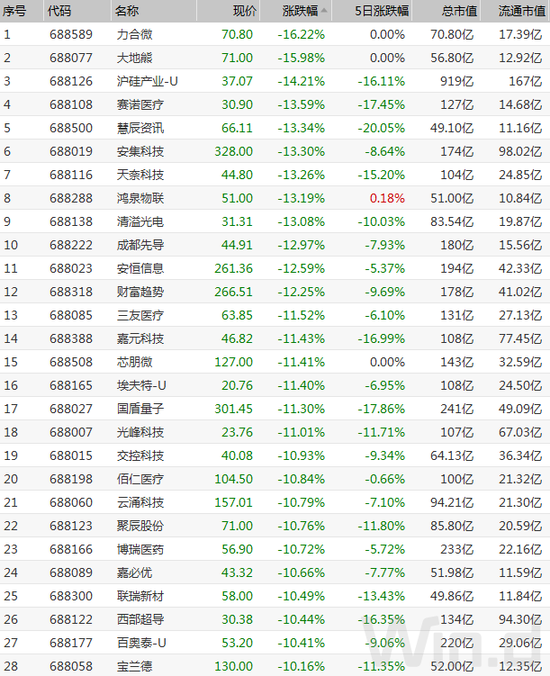Sort by the 涨跌幅 column header
Image resolution: width=550 pixels, height=676 pixels.
300,11
